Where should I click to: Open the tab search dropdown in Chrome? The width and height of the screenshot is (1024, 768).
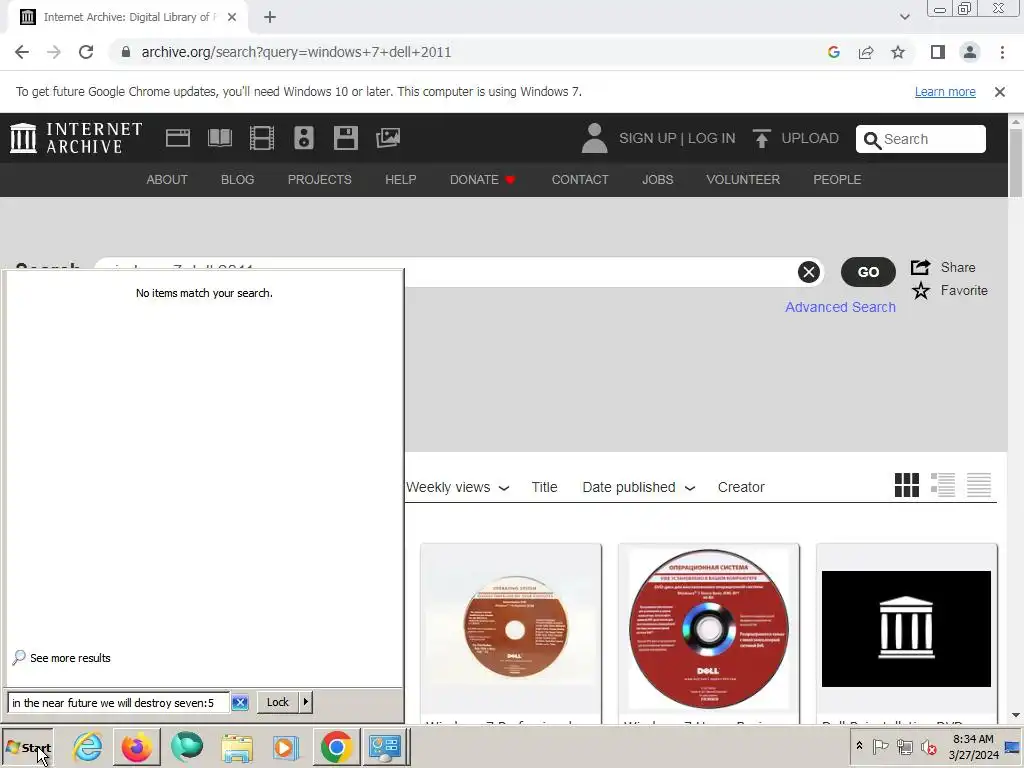pos(904,17)
